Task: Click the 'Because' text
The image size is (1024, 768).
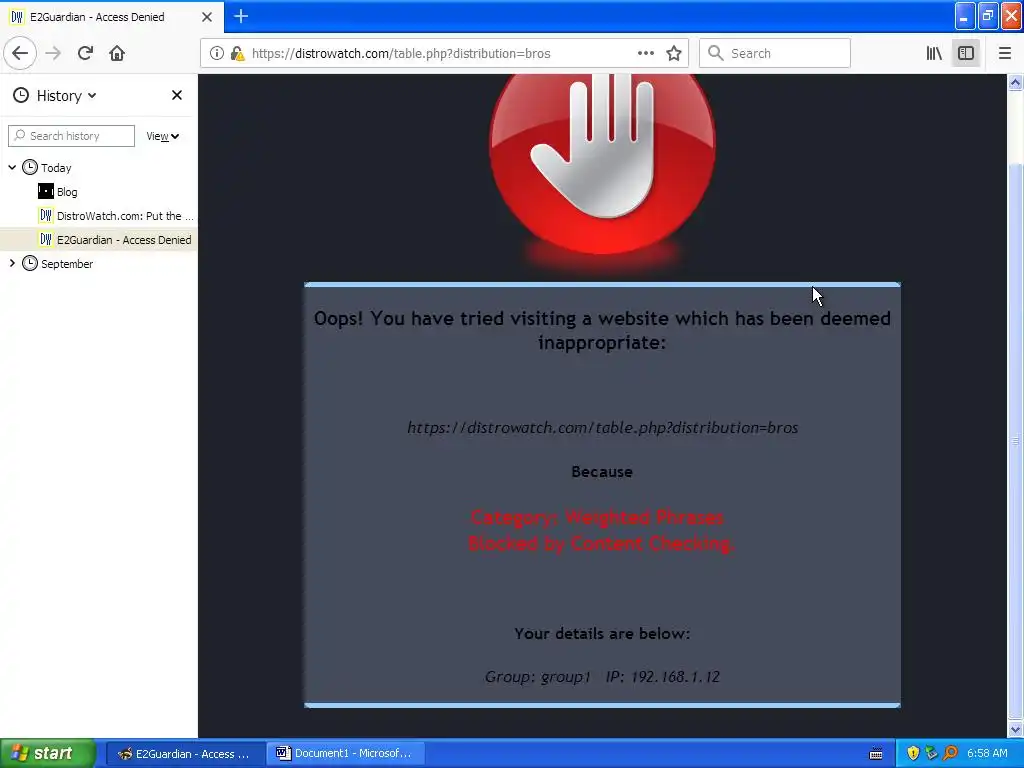Action: point(602,472)
